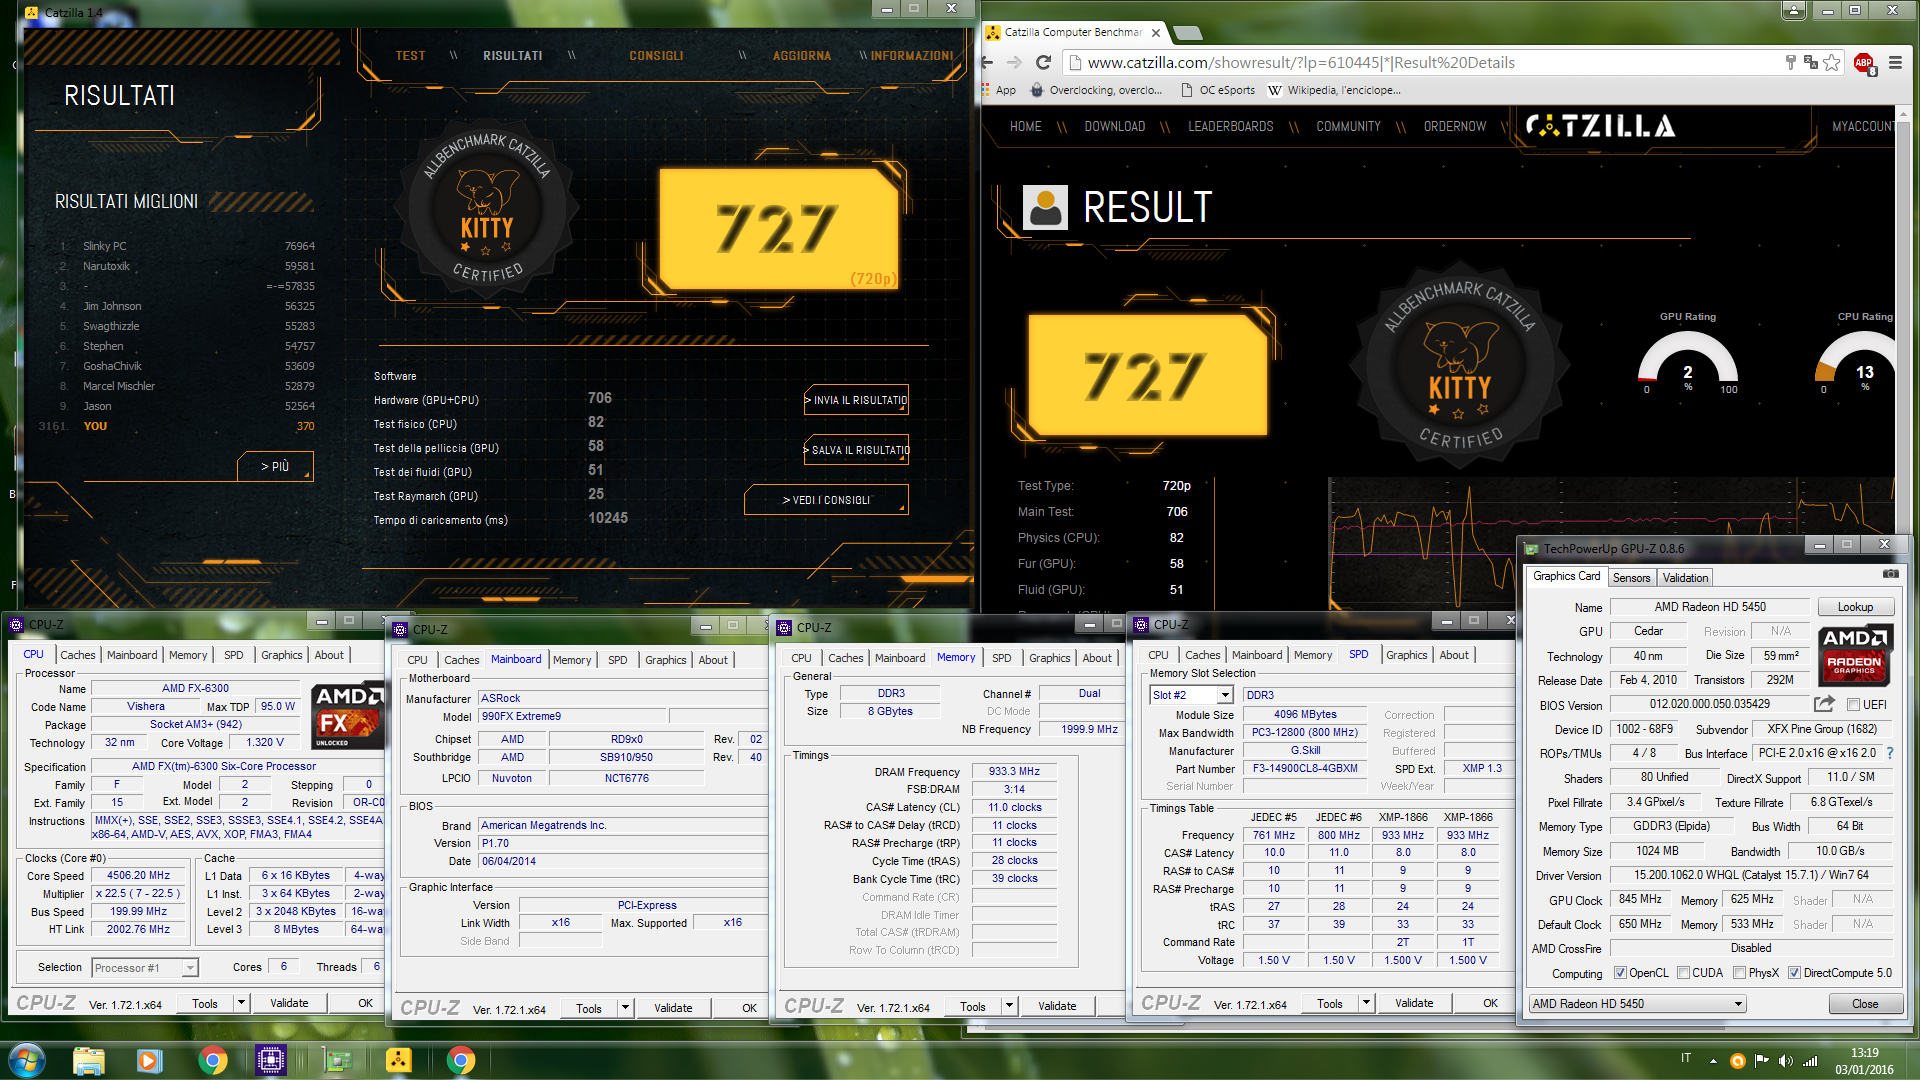Click the Chrome address bar URL
Screen dimensions: 1920x1080
coord(1301,62)
